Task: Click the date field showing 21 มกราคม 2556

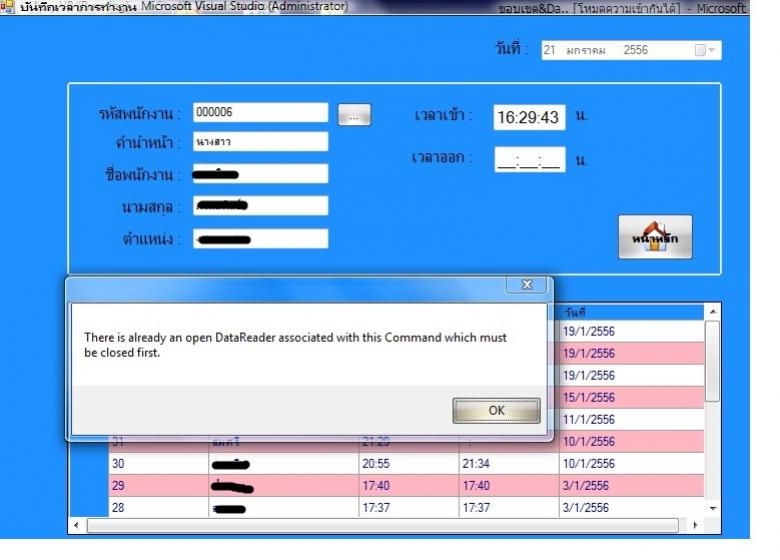Action: [631, 50]
